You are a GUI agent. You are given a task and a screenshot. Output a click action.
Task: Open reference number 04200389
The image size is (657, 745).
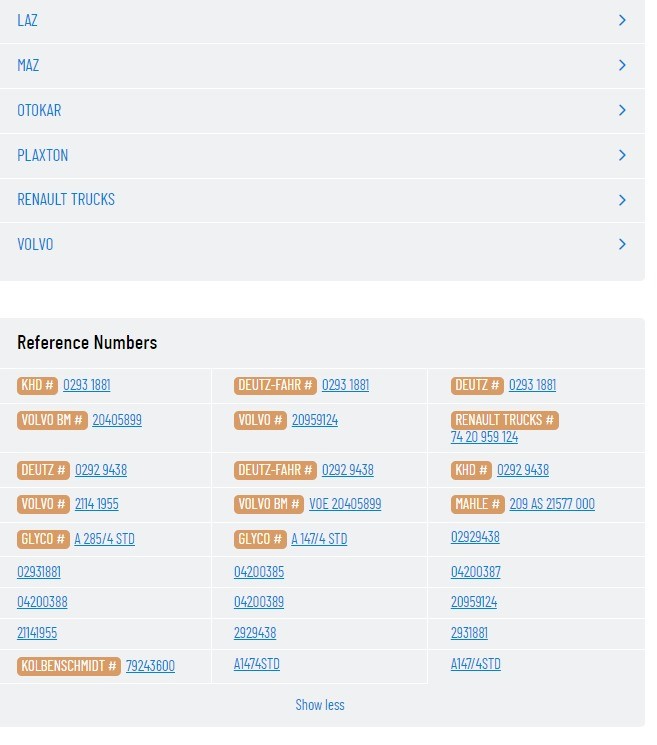[x=259, y=602]
